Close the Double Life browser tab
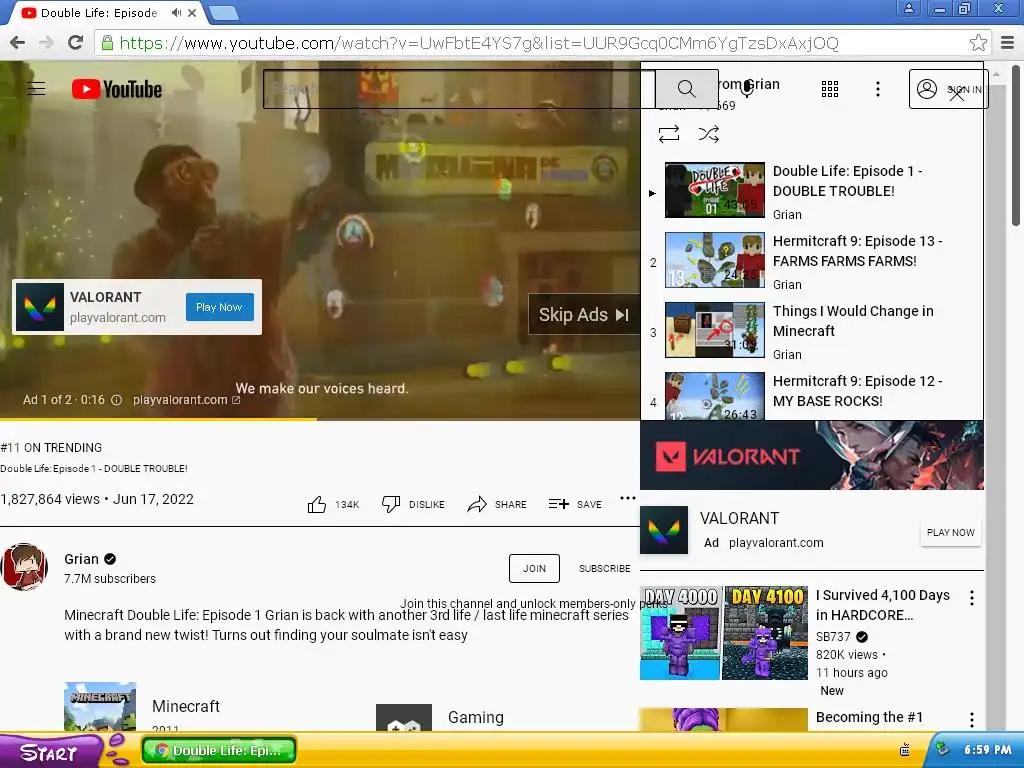 [x=192, y=12]
